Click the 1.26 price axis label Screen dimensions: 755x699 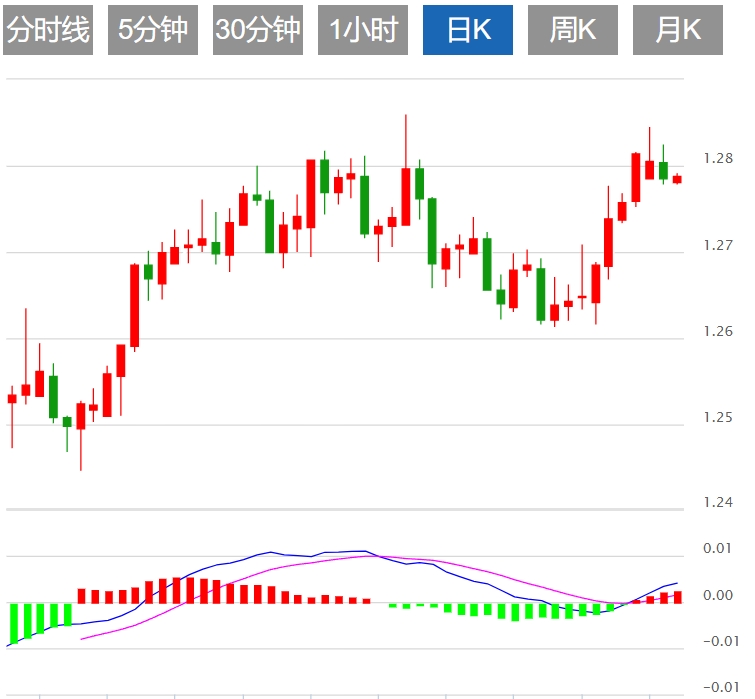coord(718,332)
